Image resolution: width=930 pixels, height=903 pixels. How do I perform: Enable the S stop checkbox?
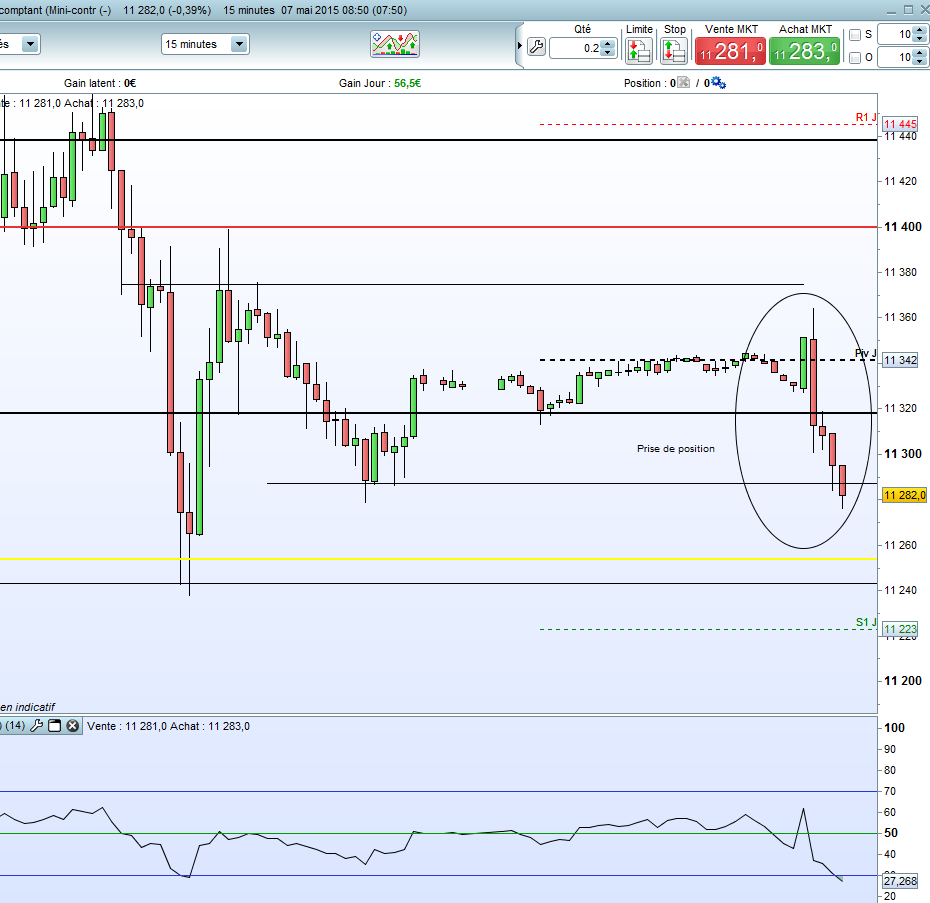coord(855,35)
